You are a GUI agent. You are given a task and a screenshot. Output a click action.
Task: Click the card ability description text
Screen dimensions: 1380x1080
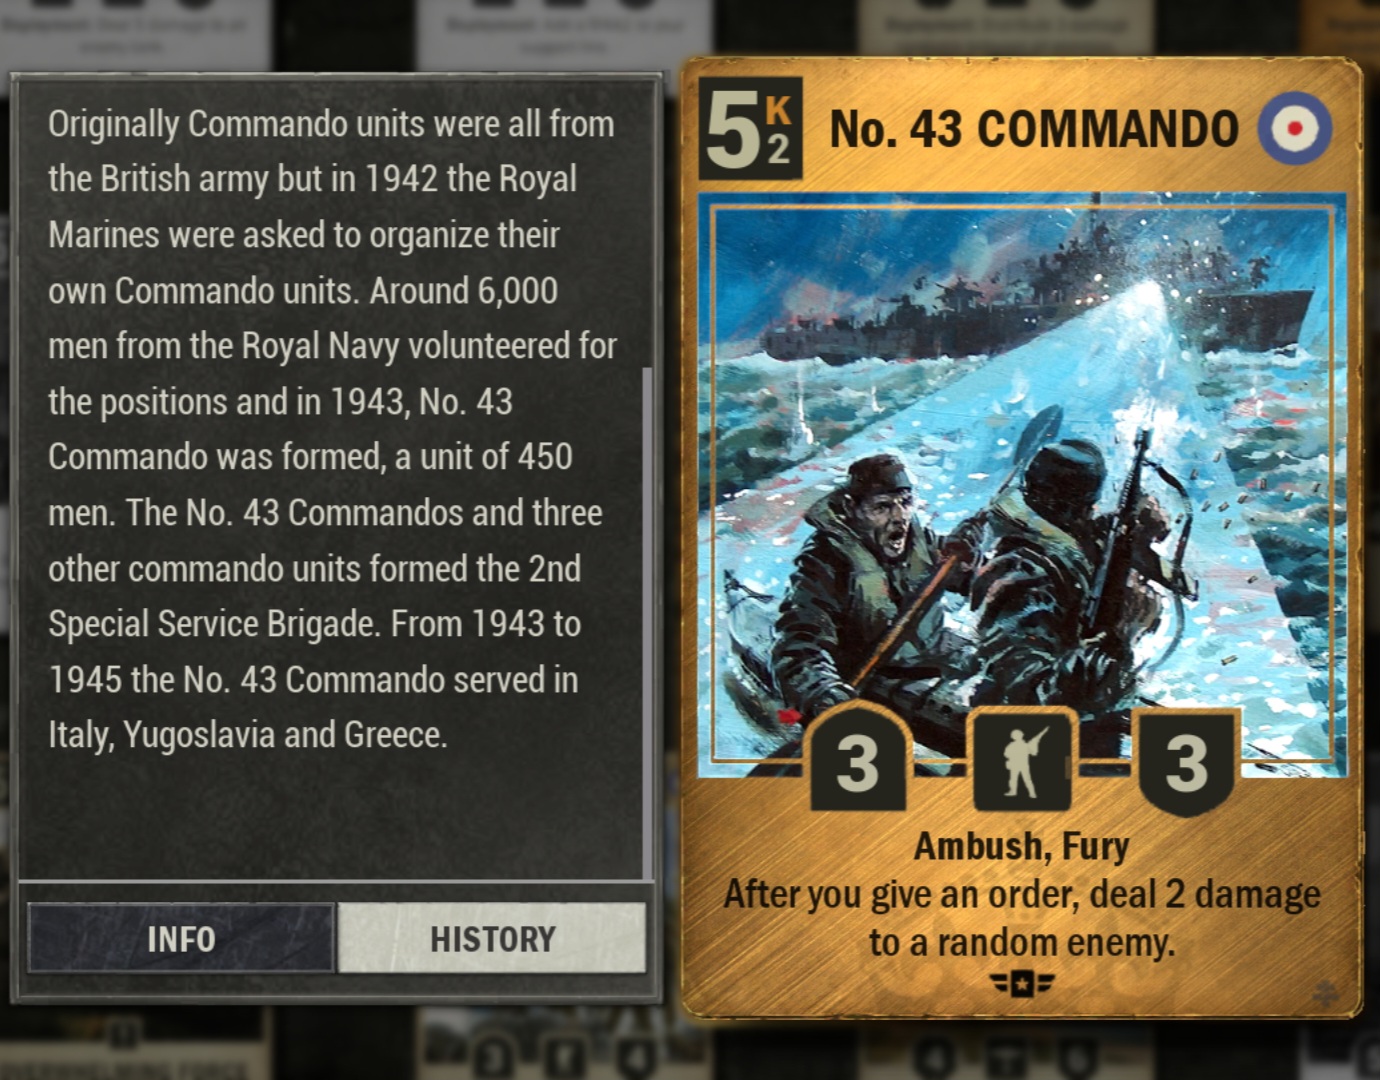[x=1022, y=918]
